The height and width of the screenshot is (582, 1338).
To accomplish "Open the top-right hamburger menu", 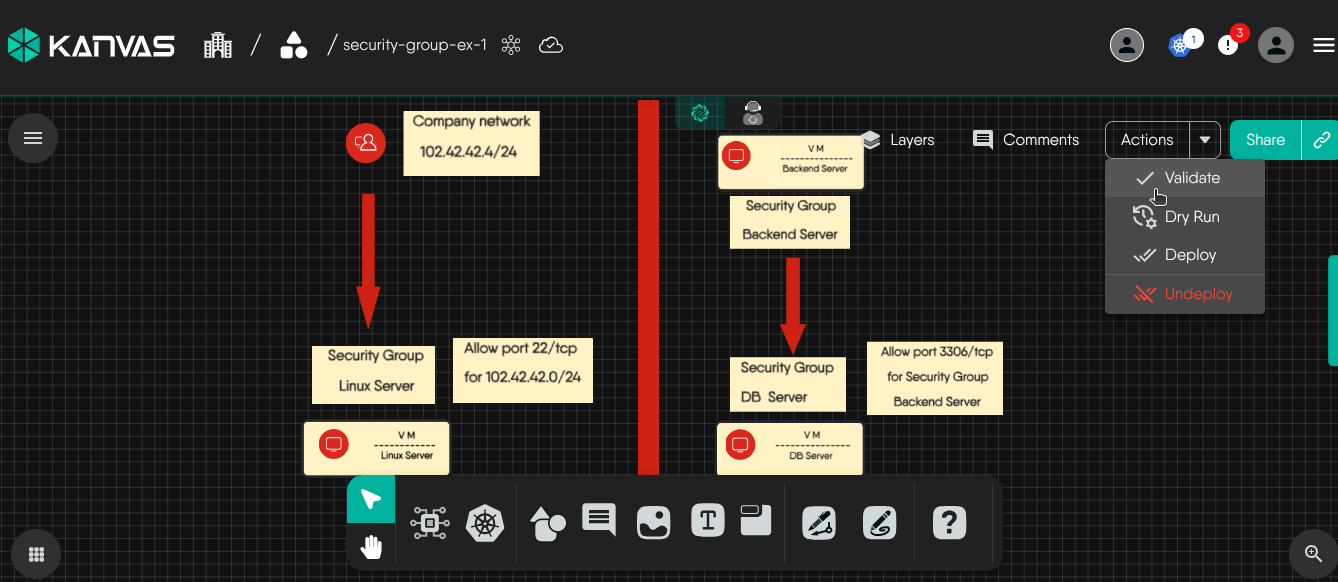I will coord(1323,45).
